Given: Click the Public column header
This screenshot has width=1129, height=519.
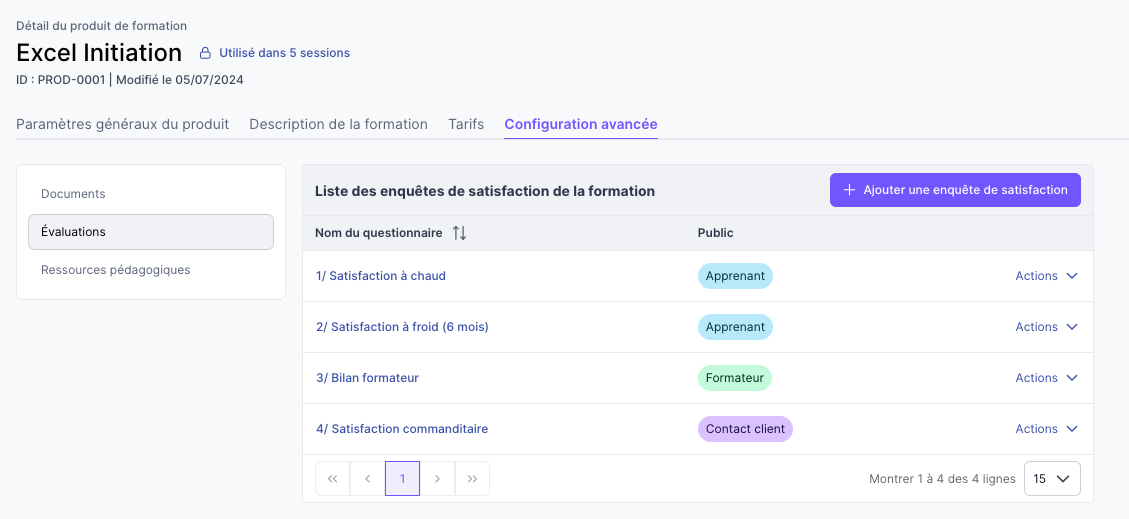Looking at the screenshot, I should click(716, 233).
